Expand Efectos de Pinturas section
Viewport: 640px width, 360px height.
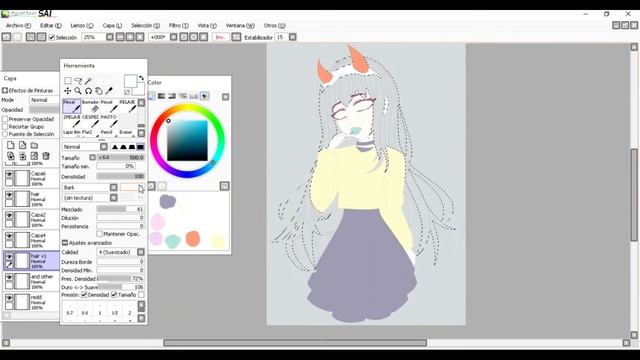click(x=5, y=90)
